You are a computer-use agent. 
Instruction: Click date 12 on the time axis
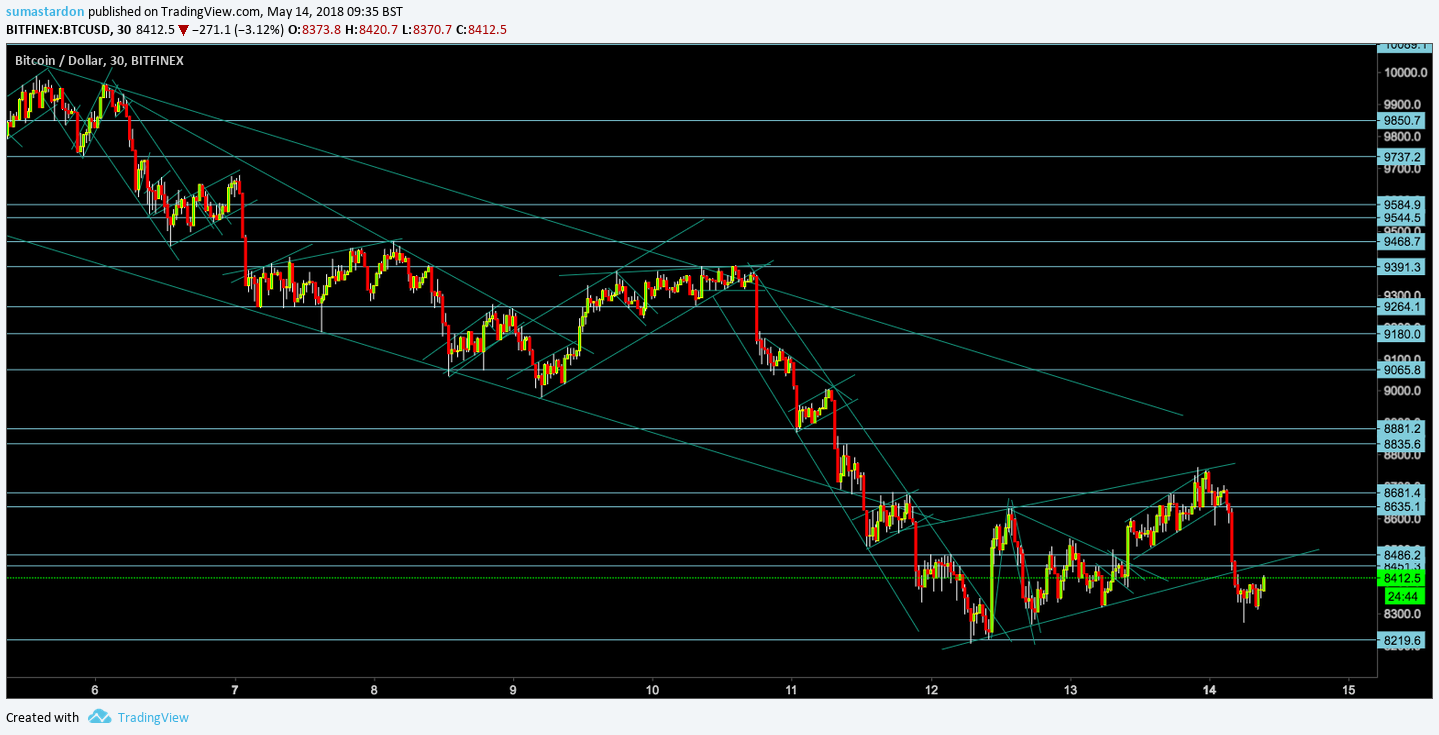tap(931, 690)
